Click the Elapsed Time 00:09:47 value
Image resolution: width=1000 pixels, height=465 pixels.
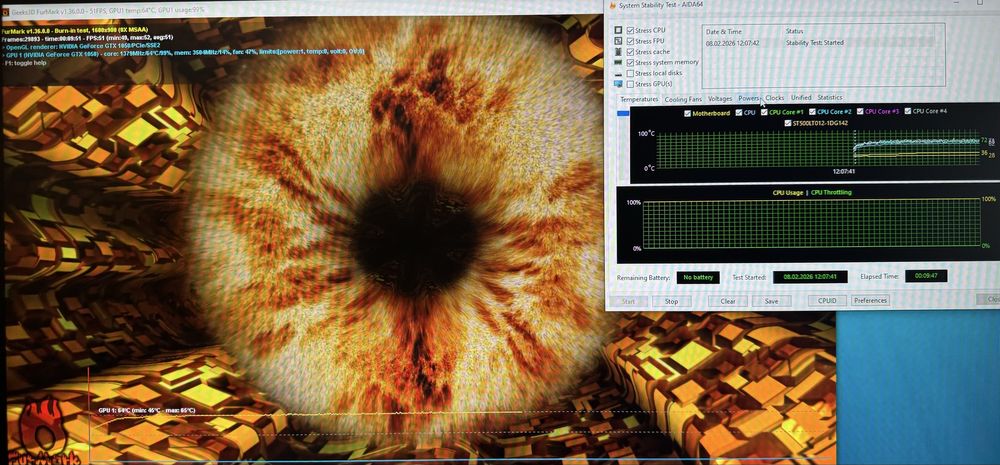pos(925,276)
